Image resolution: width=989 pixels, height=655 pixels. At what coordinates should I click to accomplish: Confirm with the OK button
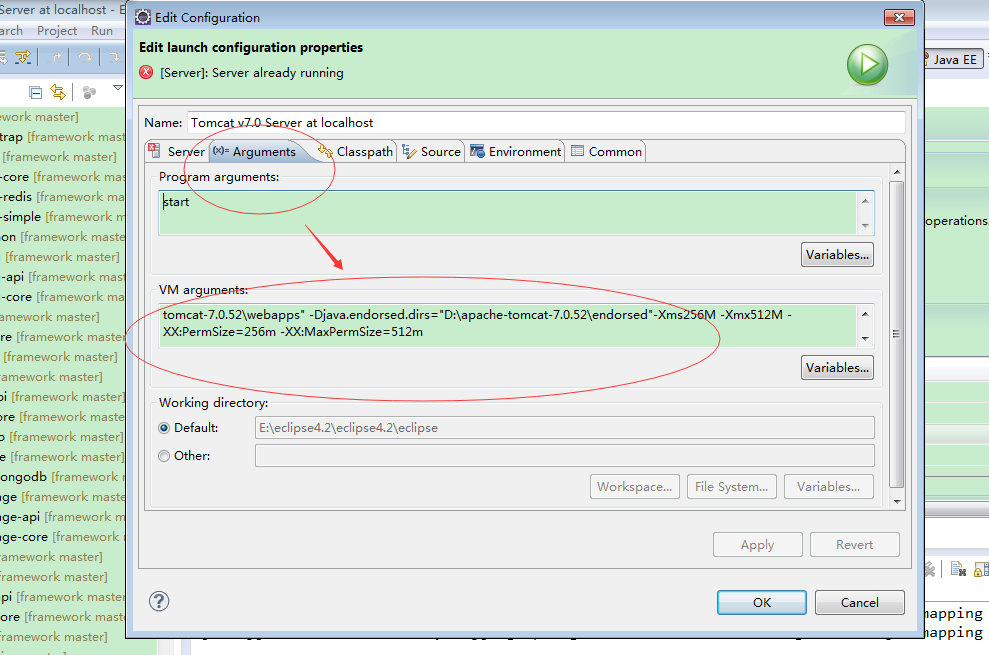coord(762,602)
